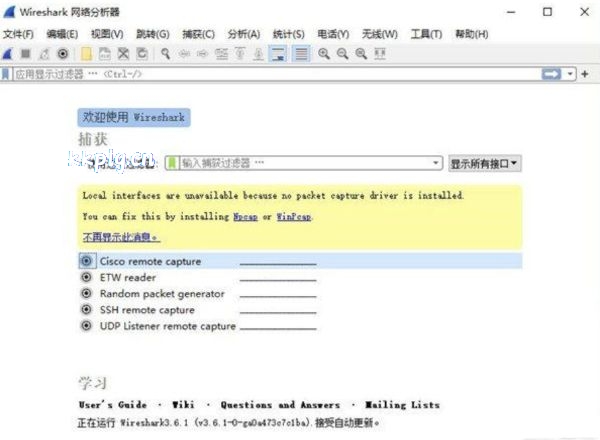Apply display filter with the arrow button
The height and width of the screenshot is (440, 600).
tap(551, 74)
